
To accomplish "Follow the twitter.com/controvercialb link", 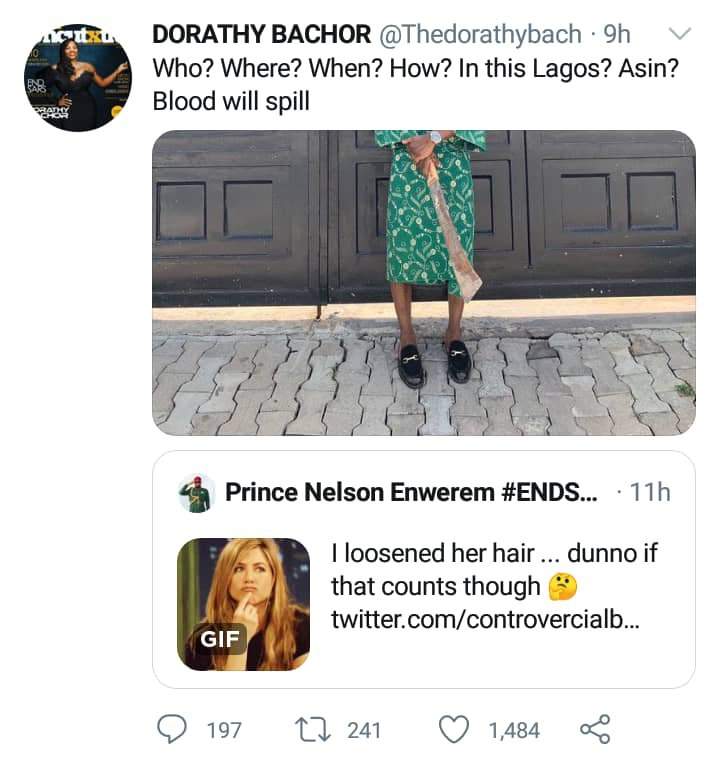I will [485, 619].
